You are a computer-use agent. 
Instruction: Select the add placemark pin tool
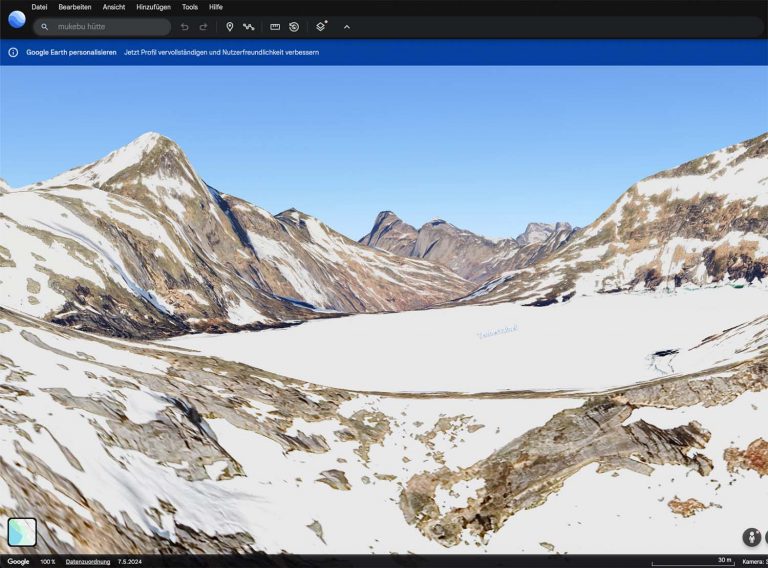pyautogui.click(x=229, y=27)
